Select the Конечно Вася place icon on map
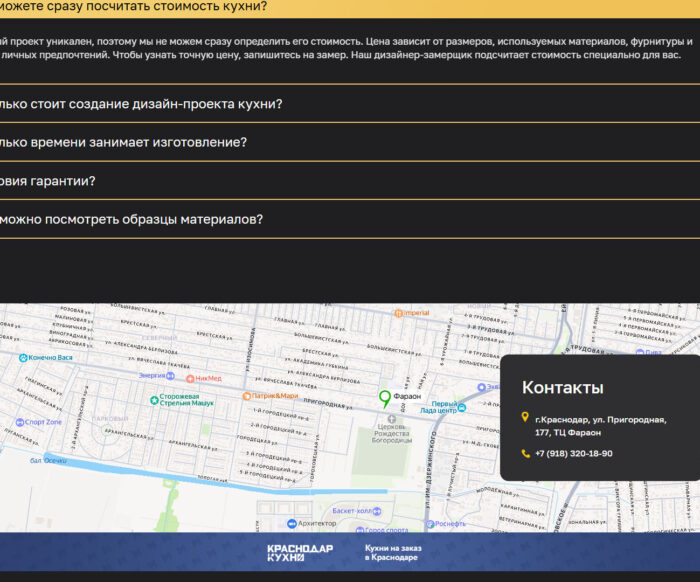This screenshot has width=700, height=582. click(22, 357)
